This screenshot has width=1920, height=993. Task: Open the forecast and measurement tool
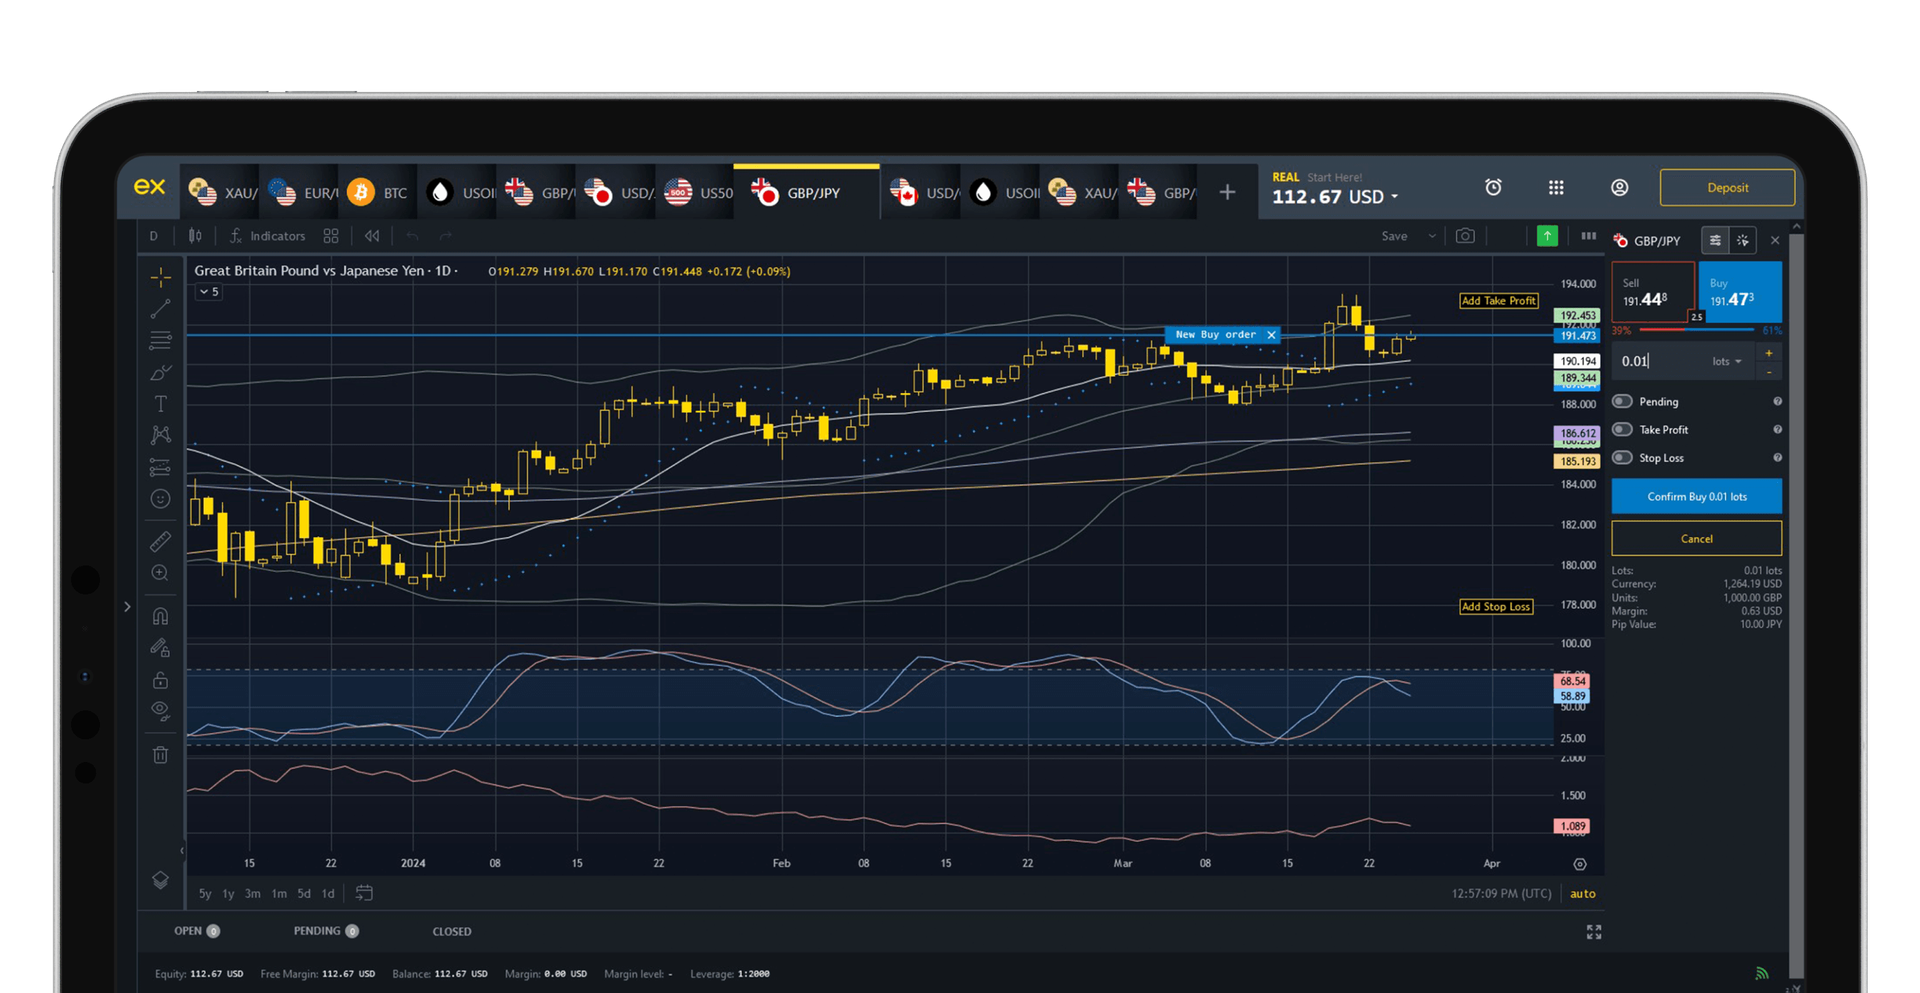160,467
